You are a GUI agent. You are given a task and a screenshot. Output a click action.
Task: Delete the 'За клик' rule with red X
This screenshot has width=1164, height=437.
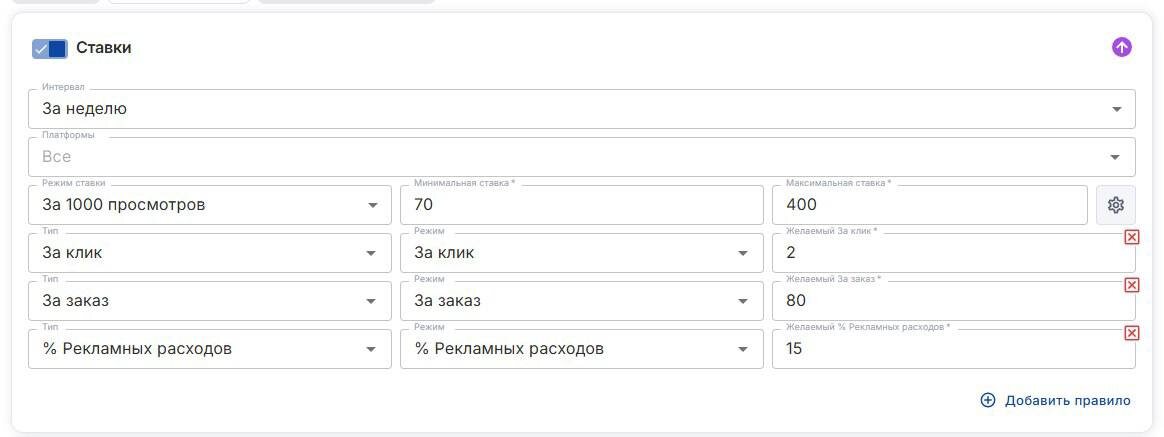(1132, 237)
